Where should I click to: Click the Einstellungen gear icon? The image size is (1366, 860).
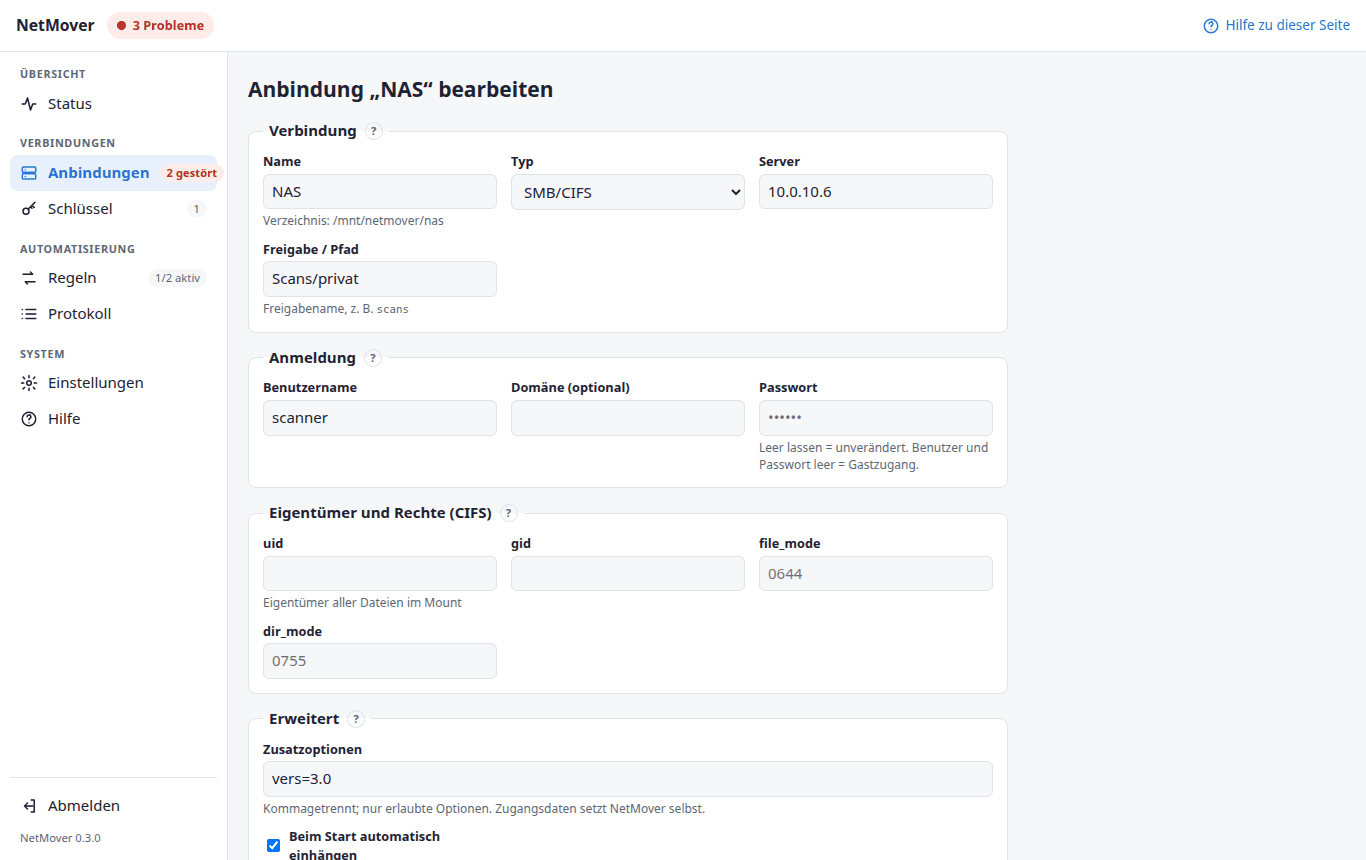click(x=29, y=383)
